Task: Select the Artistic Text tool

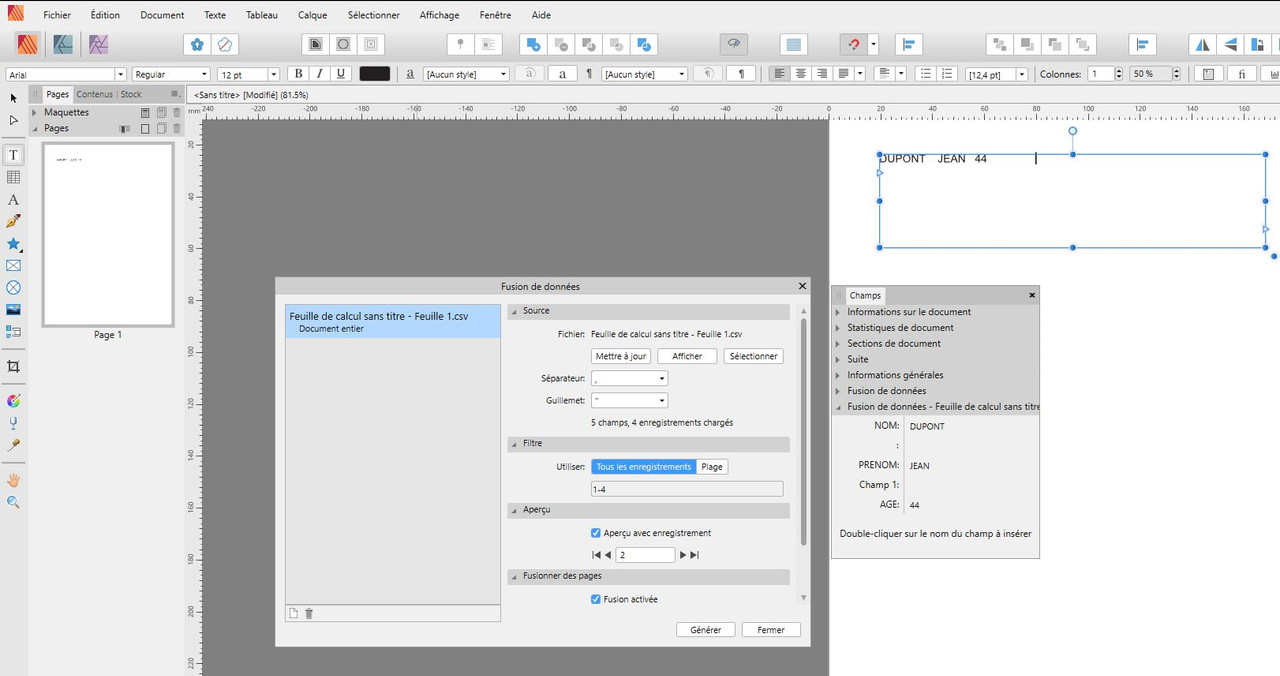Action: point(13,200)
